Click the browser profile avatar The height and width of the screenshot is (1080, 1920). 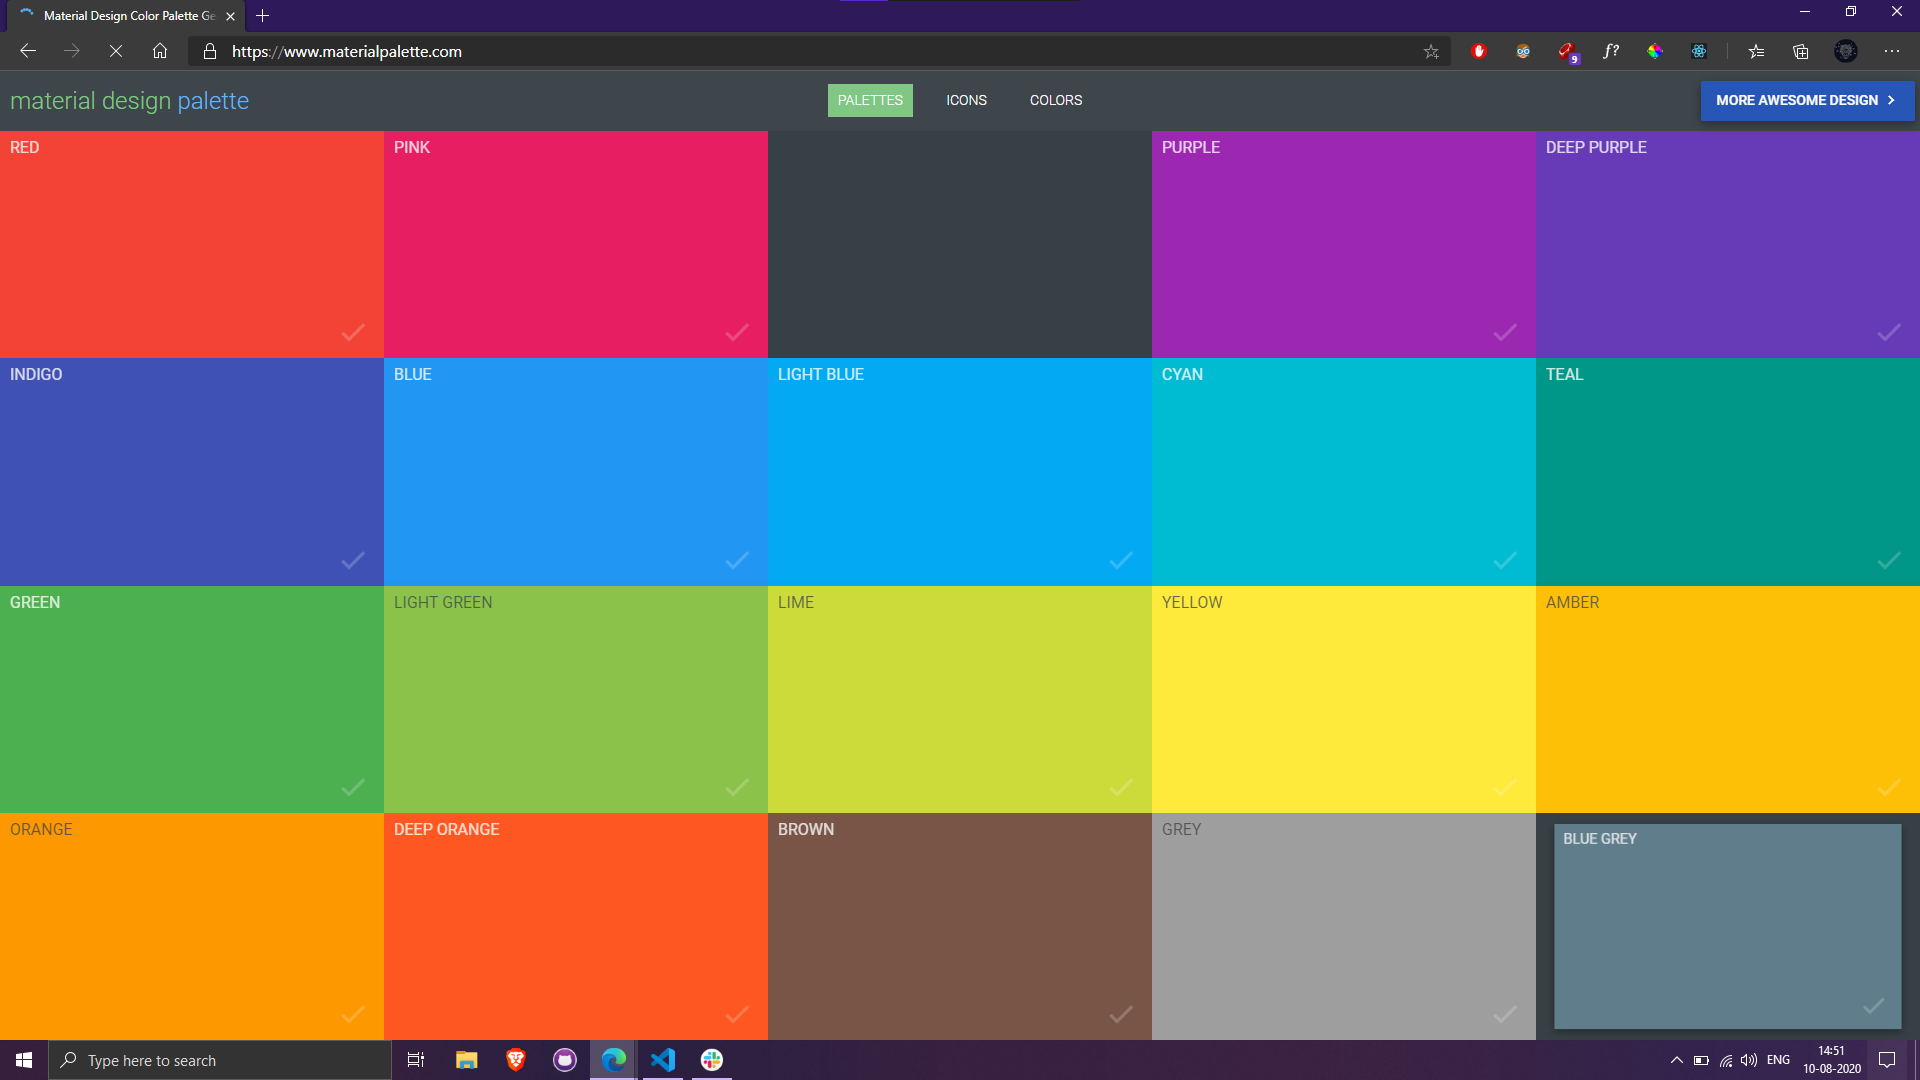click(x=1845, y=51)
